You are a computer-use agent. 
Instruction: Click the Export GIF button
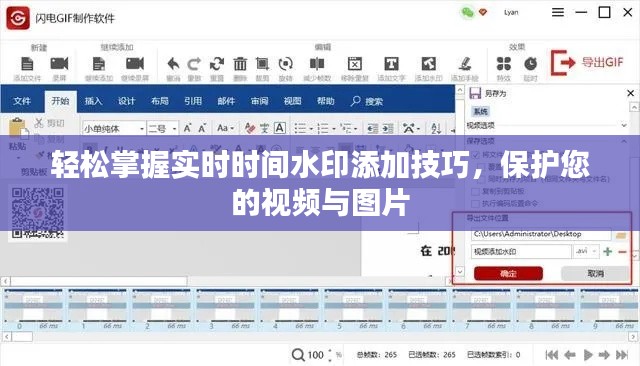point(587,62)
